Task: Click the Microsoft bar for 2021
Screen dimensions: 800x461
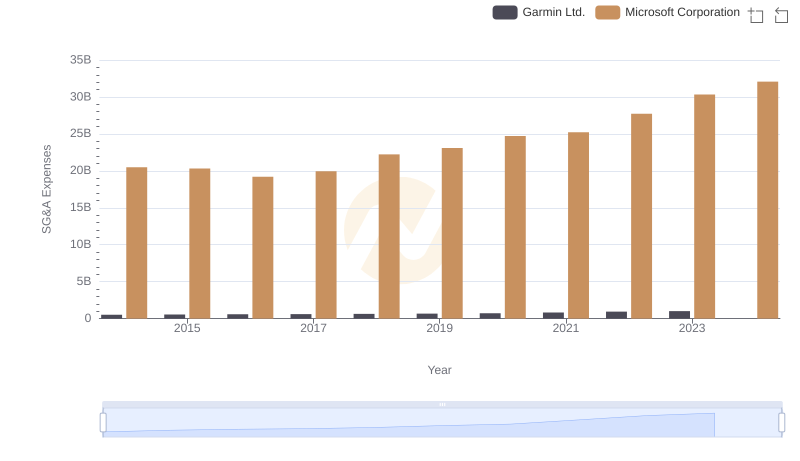Action: pyautogui.click(x=578, y=225)
